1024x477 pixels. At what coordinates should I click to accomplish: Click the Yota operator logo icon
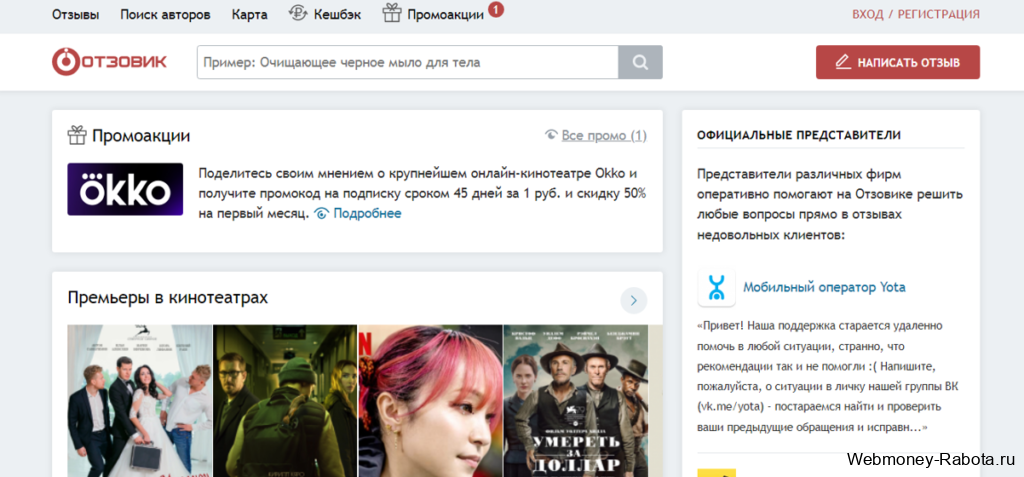tap(716, 287)
